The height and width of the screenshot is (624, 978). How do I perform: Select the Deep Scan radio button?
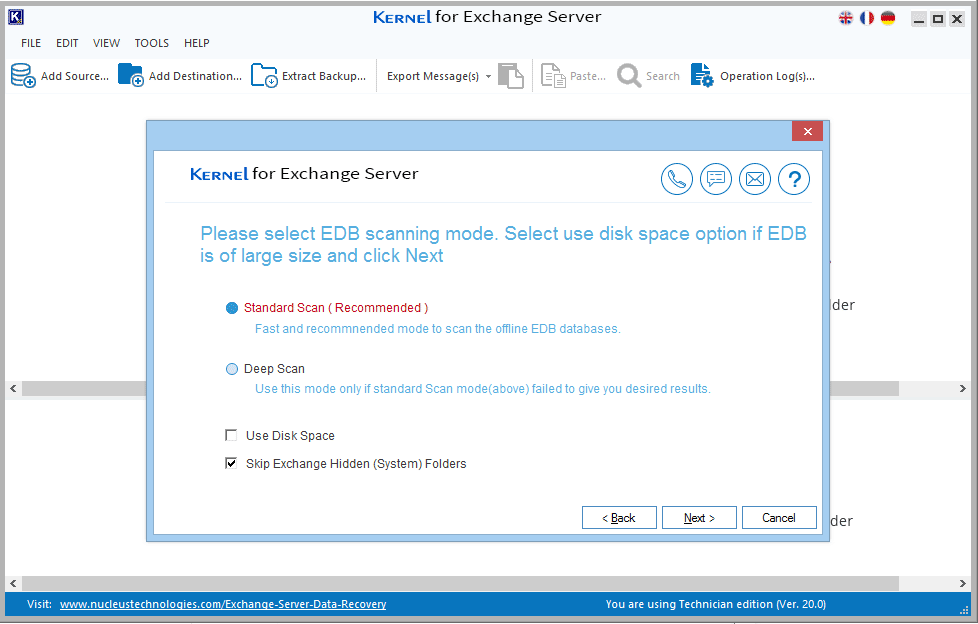(232, 369)
